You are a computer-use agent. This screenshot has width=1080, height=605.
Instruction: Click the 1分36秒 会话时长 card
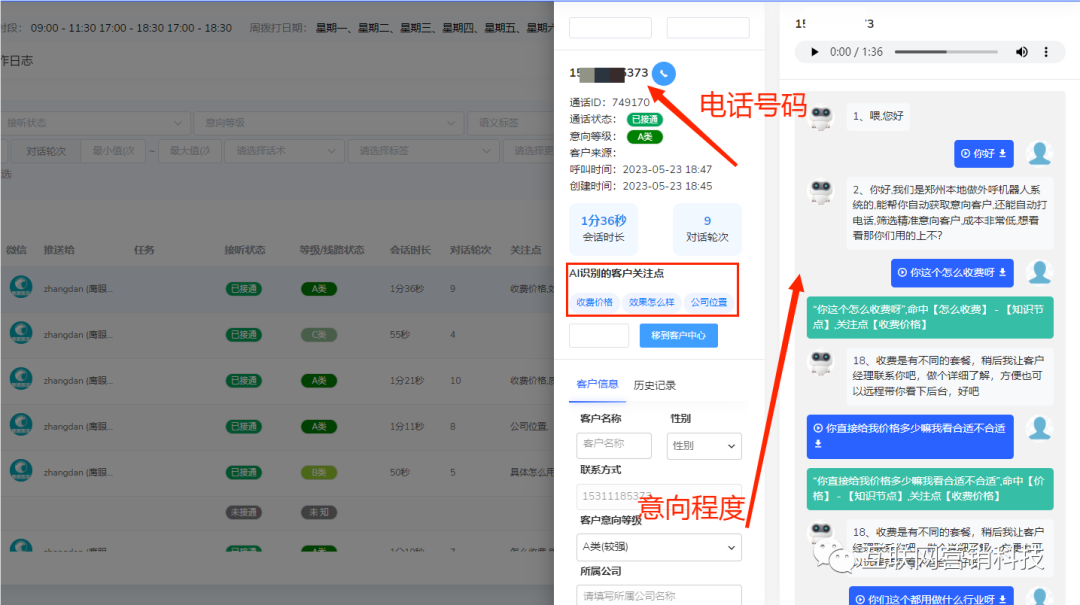click(x=603, y=228)
